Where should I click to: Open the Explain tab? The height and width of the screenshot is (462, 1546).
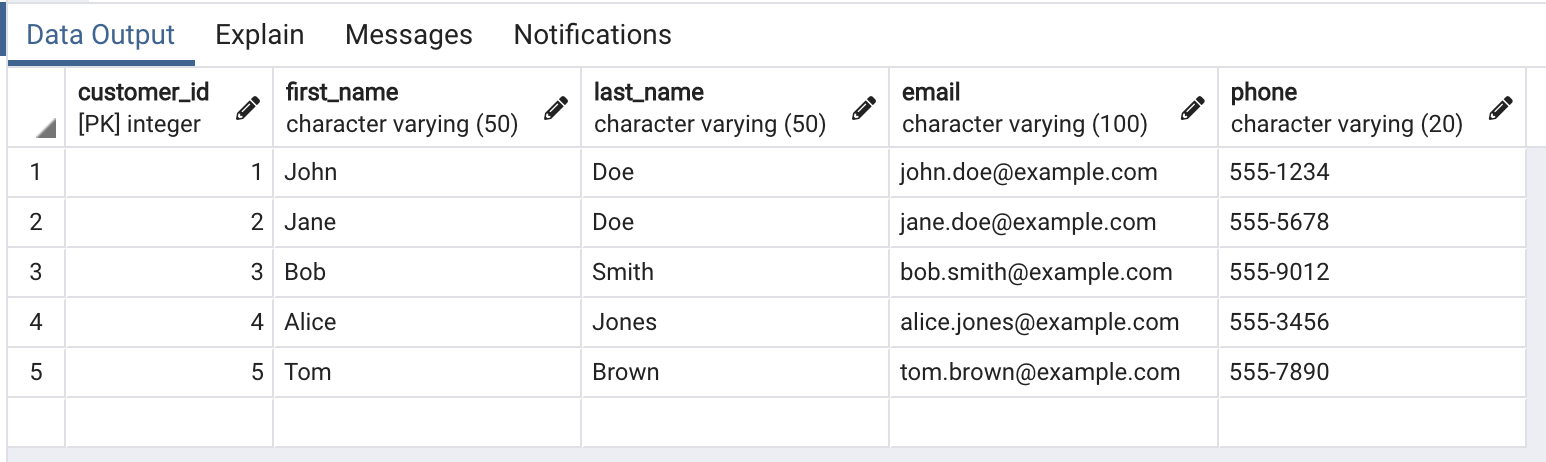pyautogui.click(x=259, y=35)
